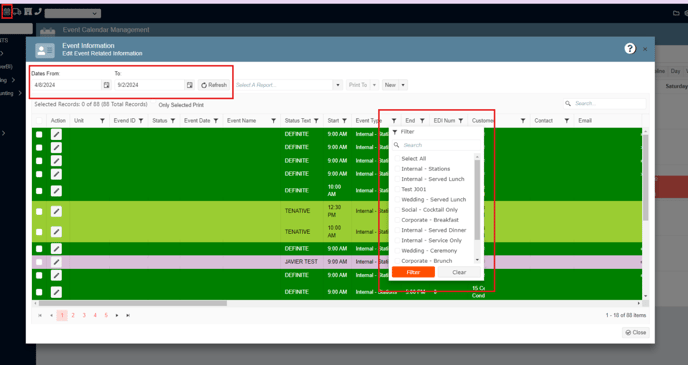The width and height of the screenshot is (688, 365).
Task: Open the Dates From calendar picker icon
Action: pos(106,85)
